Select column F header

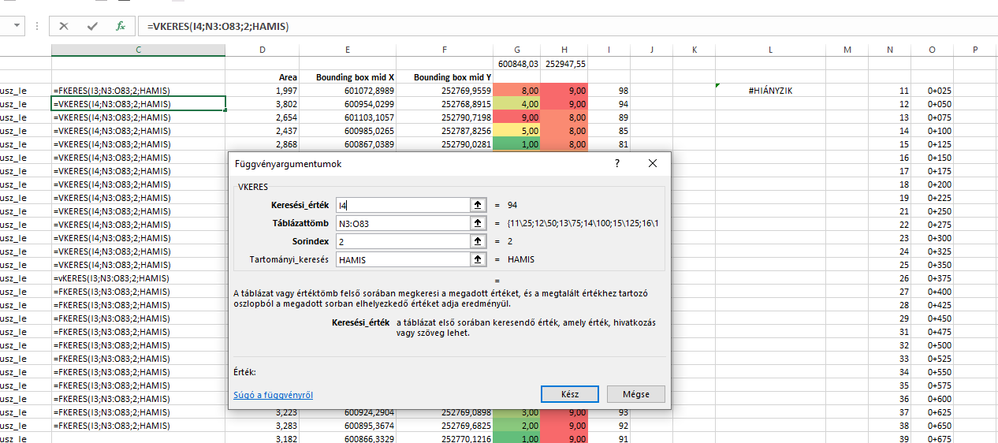(x=445, y=50)
